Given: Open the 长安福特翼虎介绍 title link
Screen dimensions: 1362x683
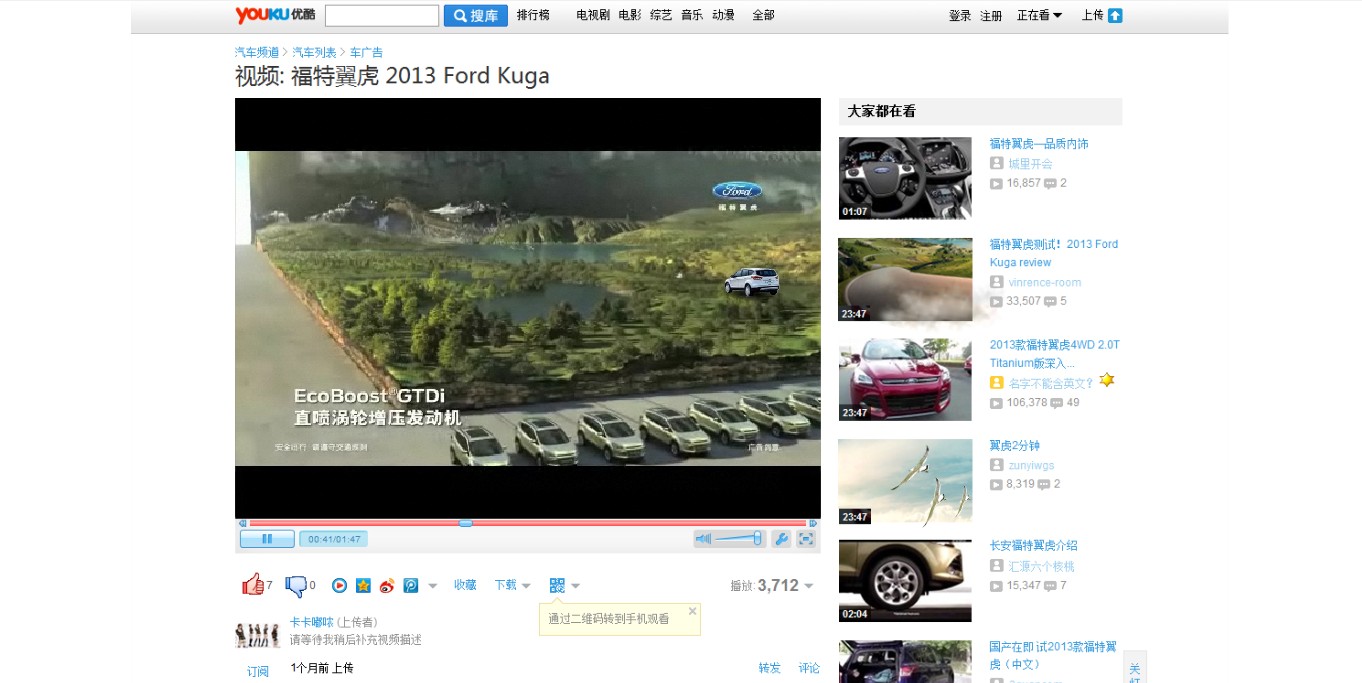Looking at the screenshot, I should tap(1034, 546).
